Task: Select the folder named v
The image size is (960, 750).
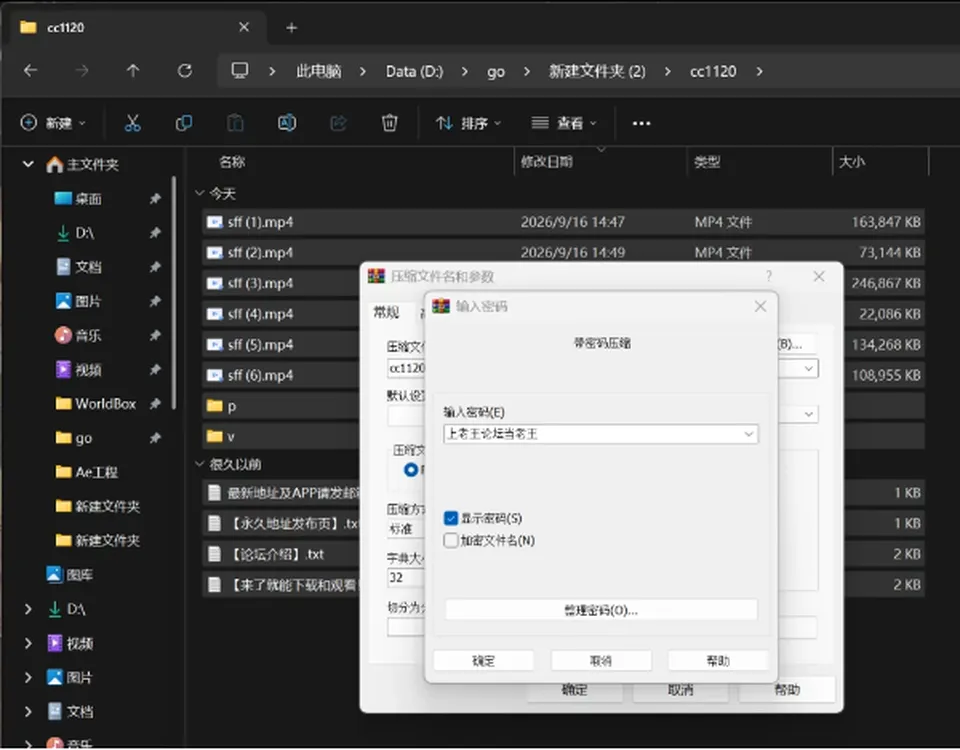Action: pos(282,436)
